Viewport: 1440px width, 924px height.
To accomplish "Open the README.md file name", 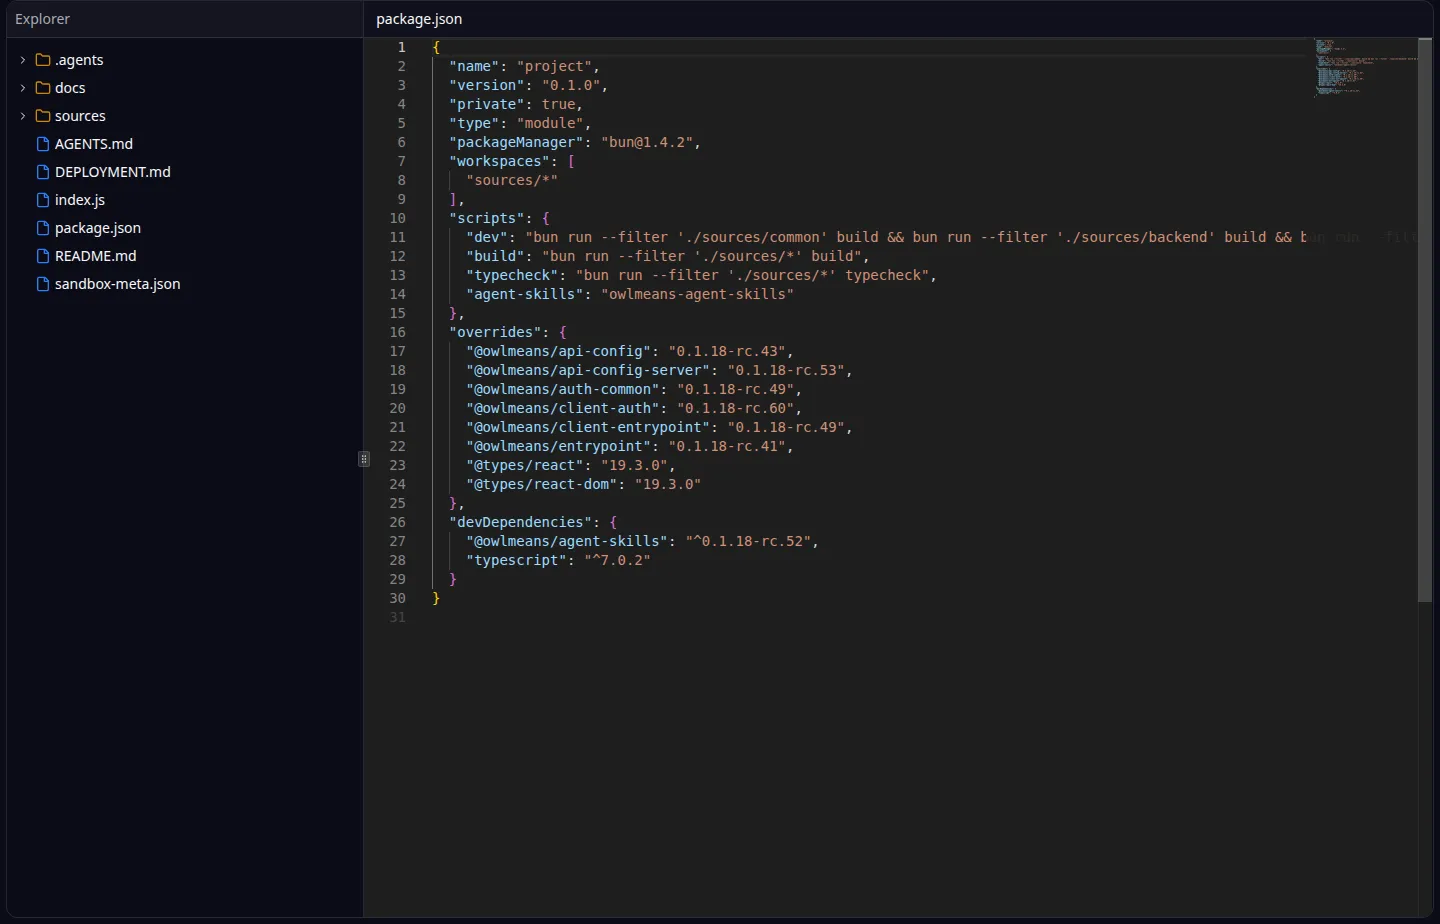I will pyautogui.click(x=96, y=256).
